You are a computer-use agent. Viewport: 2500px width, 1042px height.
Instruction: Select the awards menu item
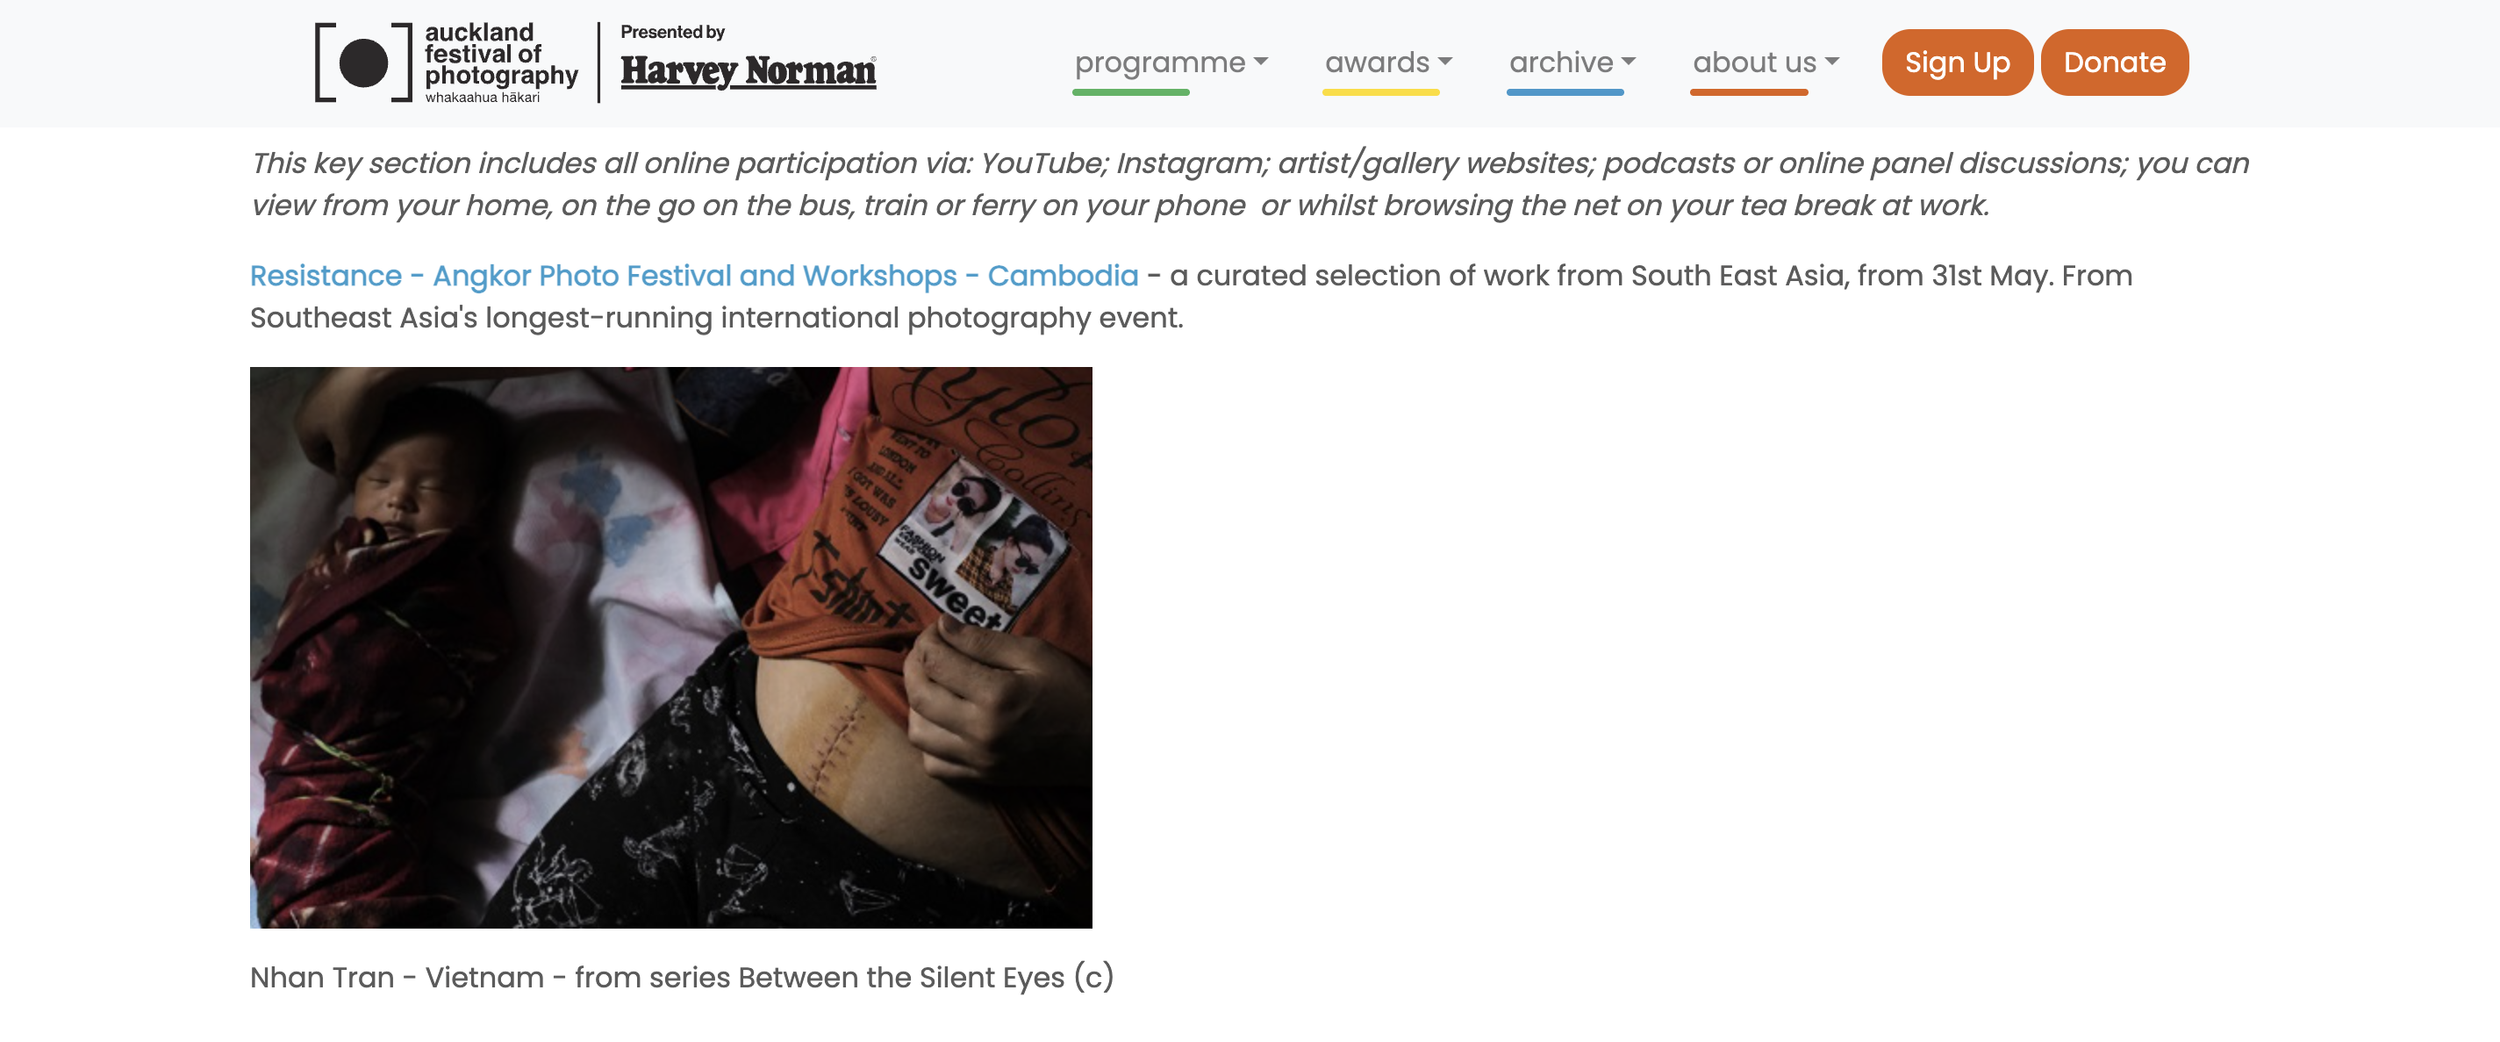coord(1377,63)
